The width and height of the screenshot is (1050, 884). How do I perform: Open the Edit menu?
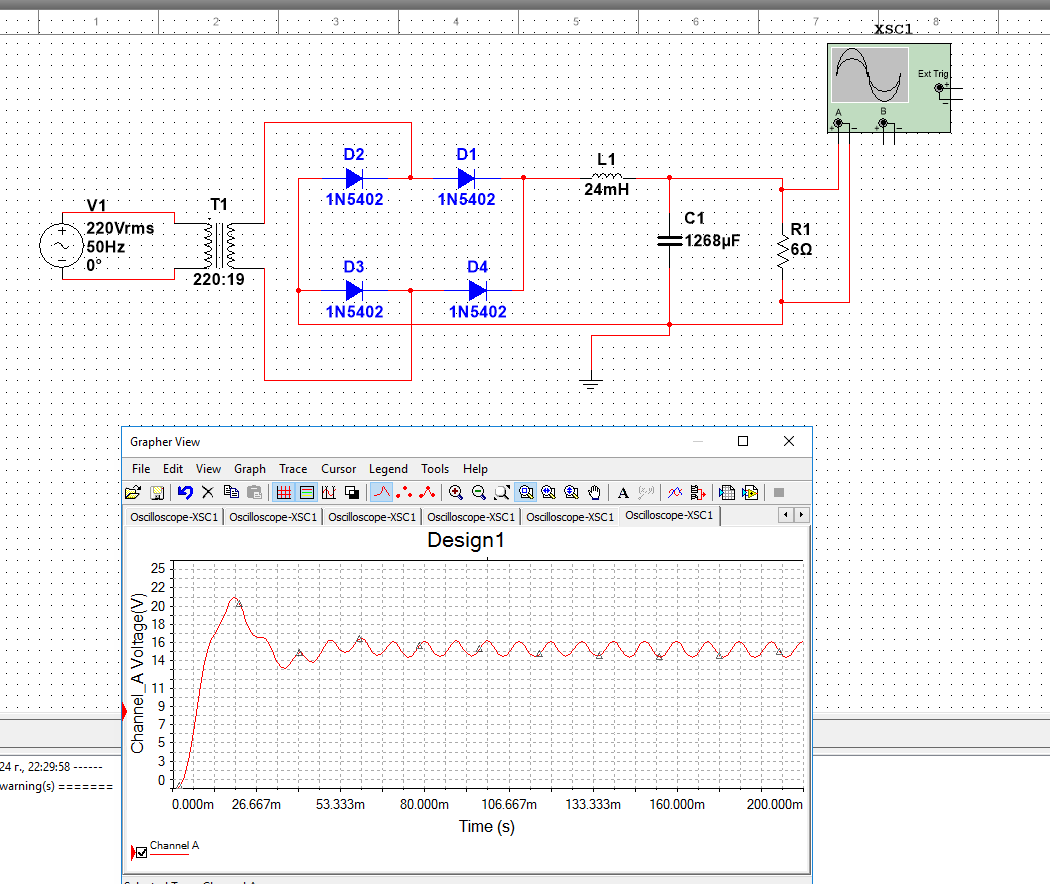(173, 469)
